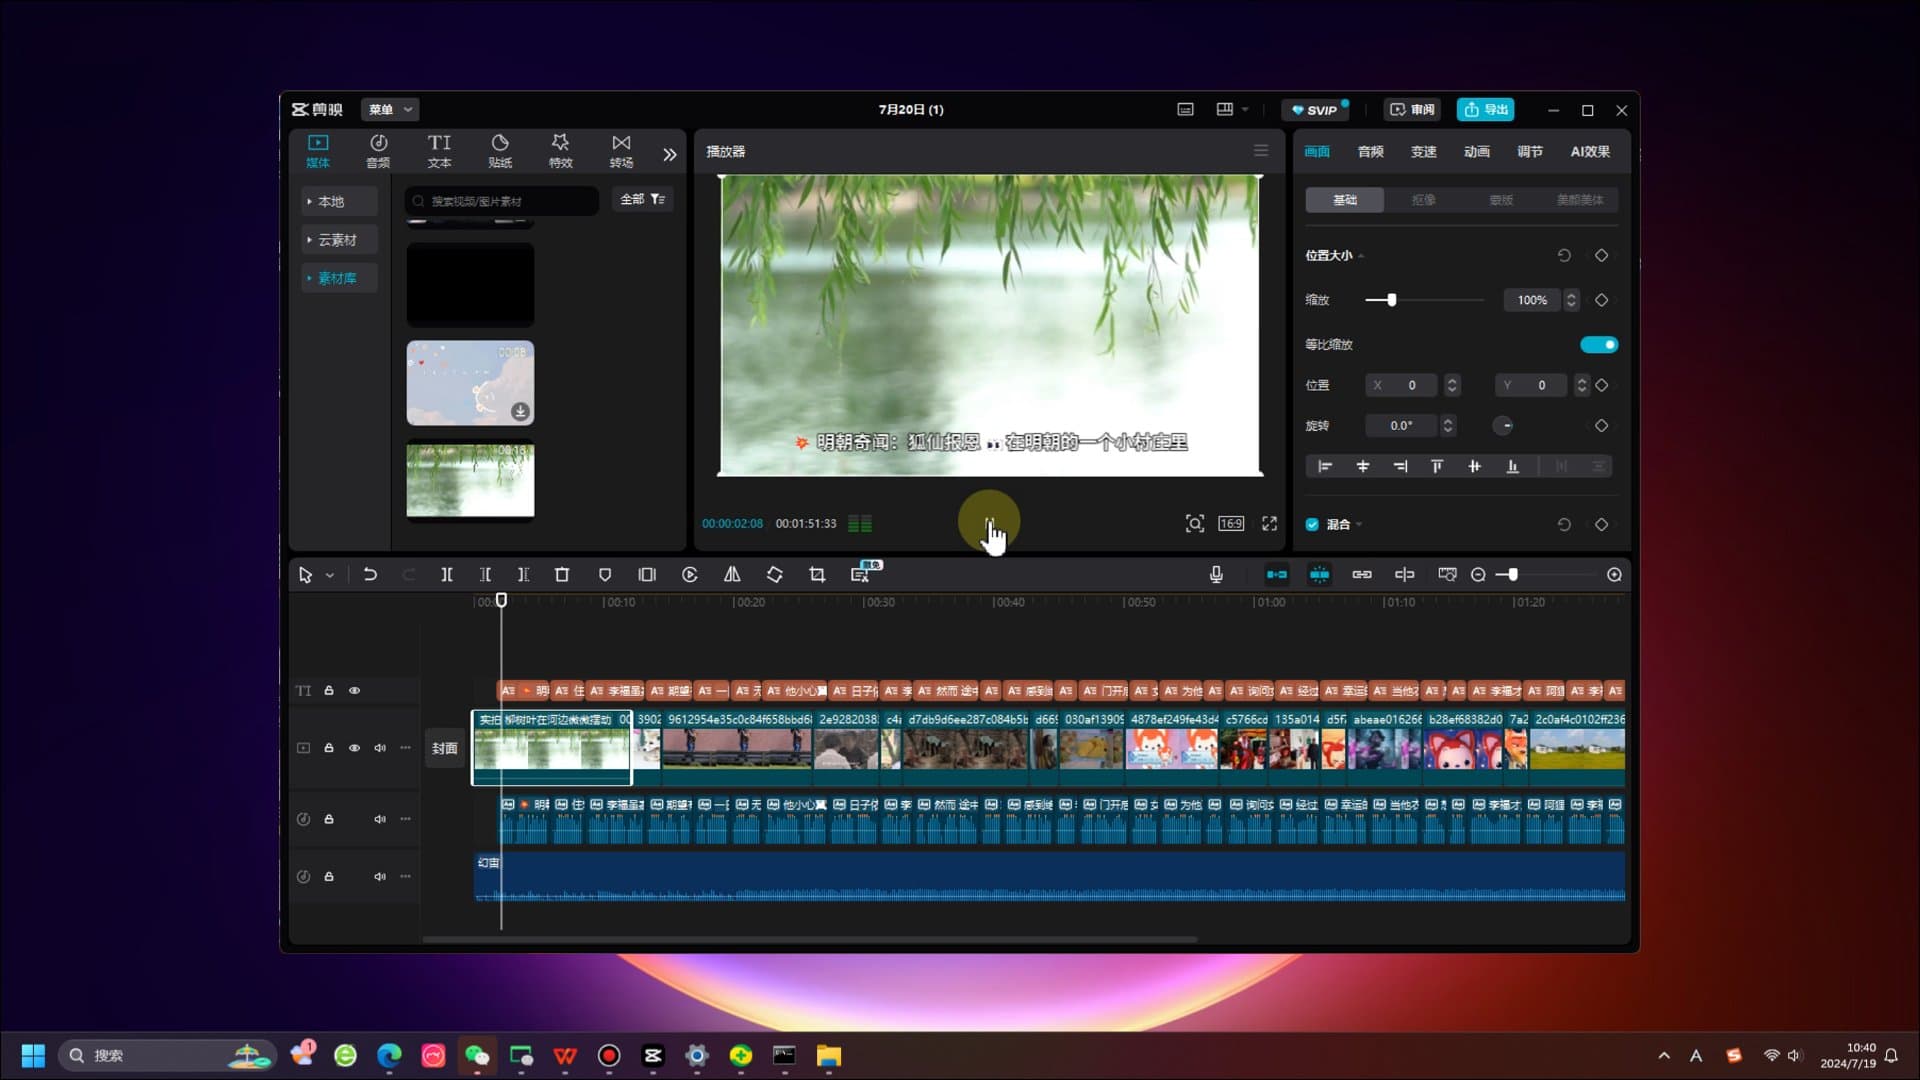This screenshot has width=1920, height=1080.
Task: Open the AI效果 tab
Action: coord(1590,152)
